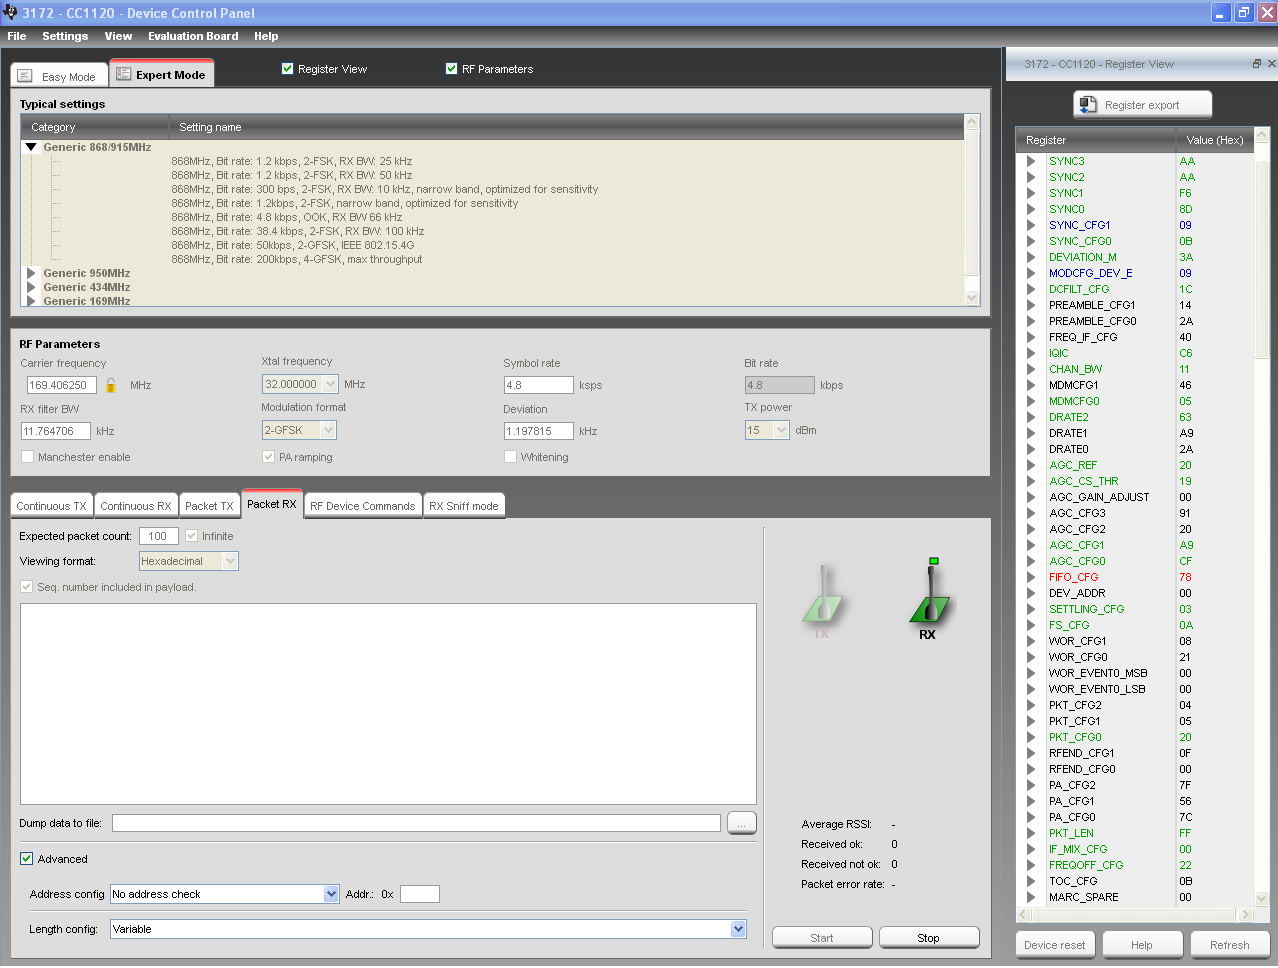This screenshot has height=968, width=1278.
Task: Click the Symbol rate input field
Action: pos(539,385)
